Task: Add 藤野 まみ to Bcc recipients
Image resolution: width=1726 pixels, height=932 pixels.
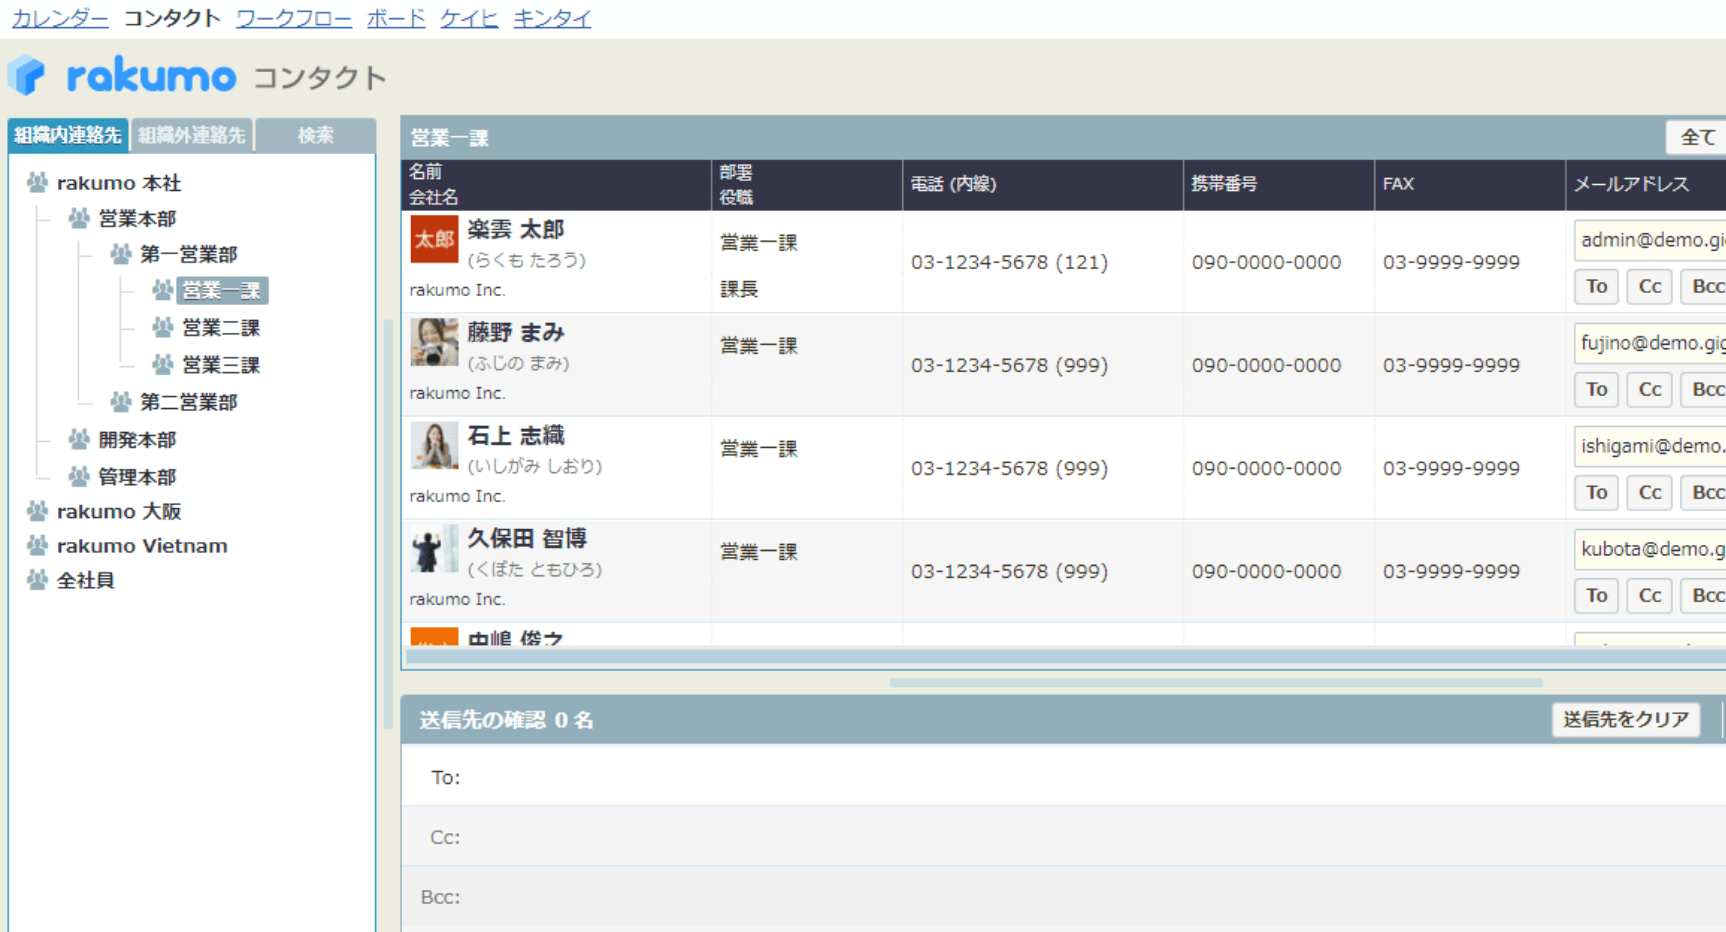Action: click(x=1704, y=390)
